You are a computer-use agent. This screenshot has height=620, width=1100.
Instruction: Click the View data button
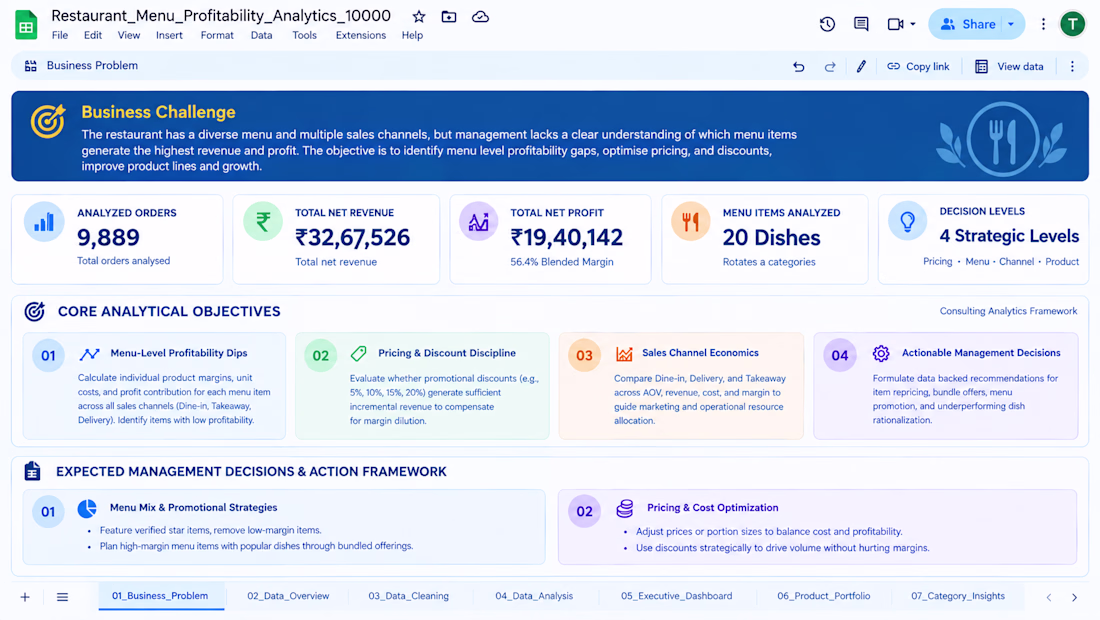pyautogui.click(x=1010, y=67)
